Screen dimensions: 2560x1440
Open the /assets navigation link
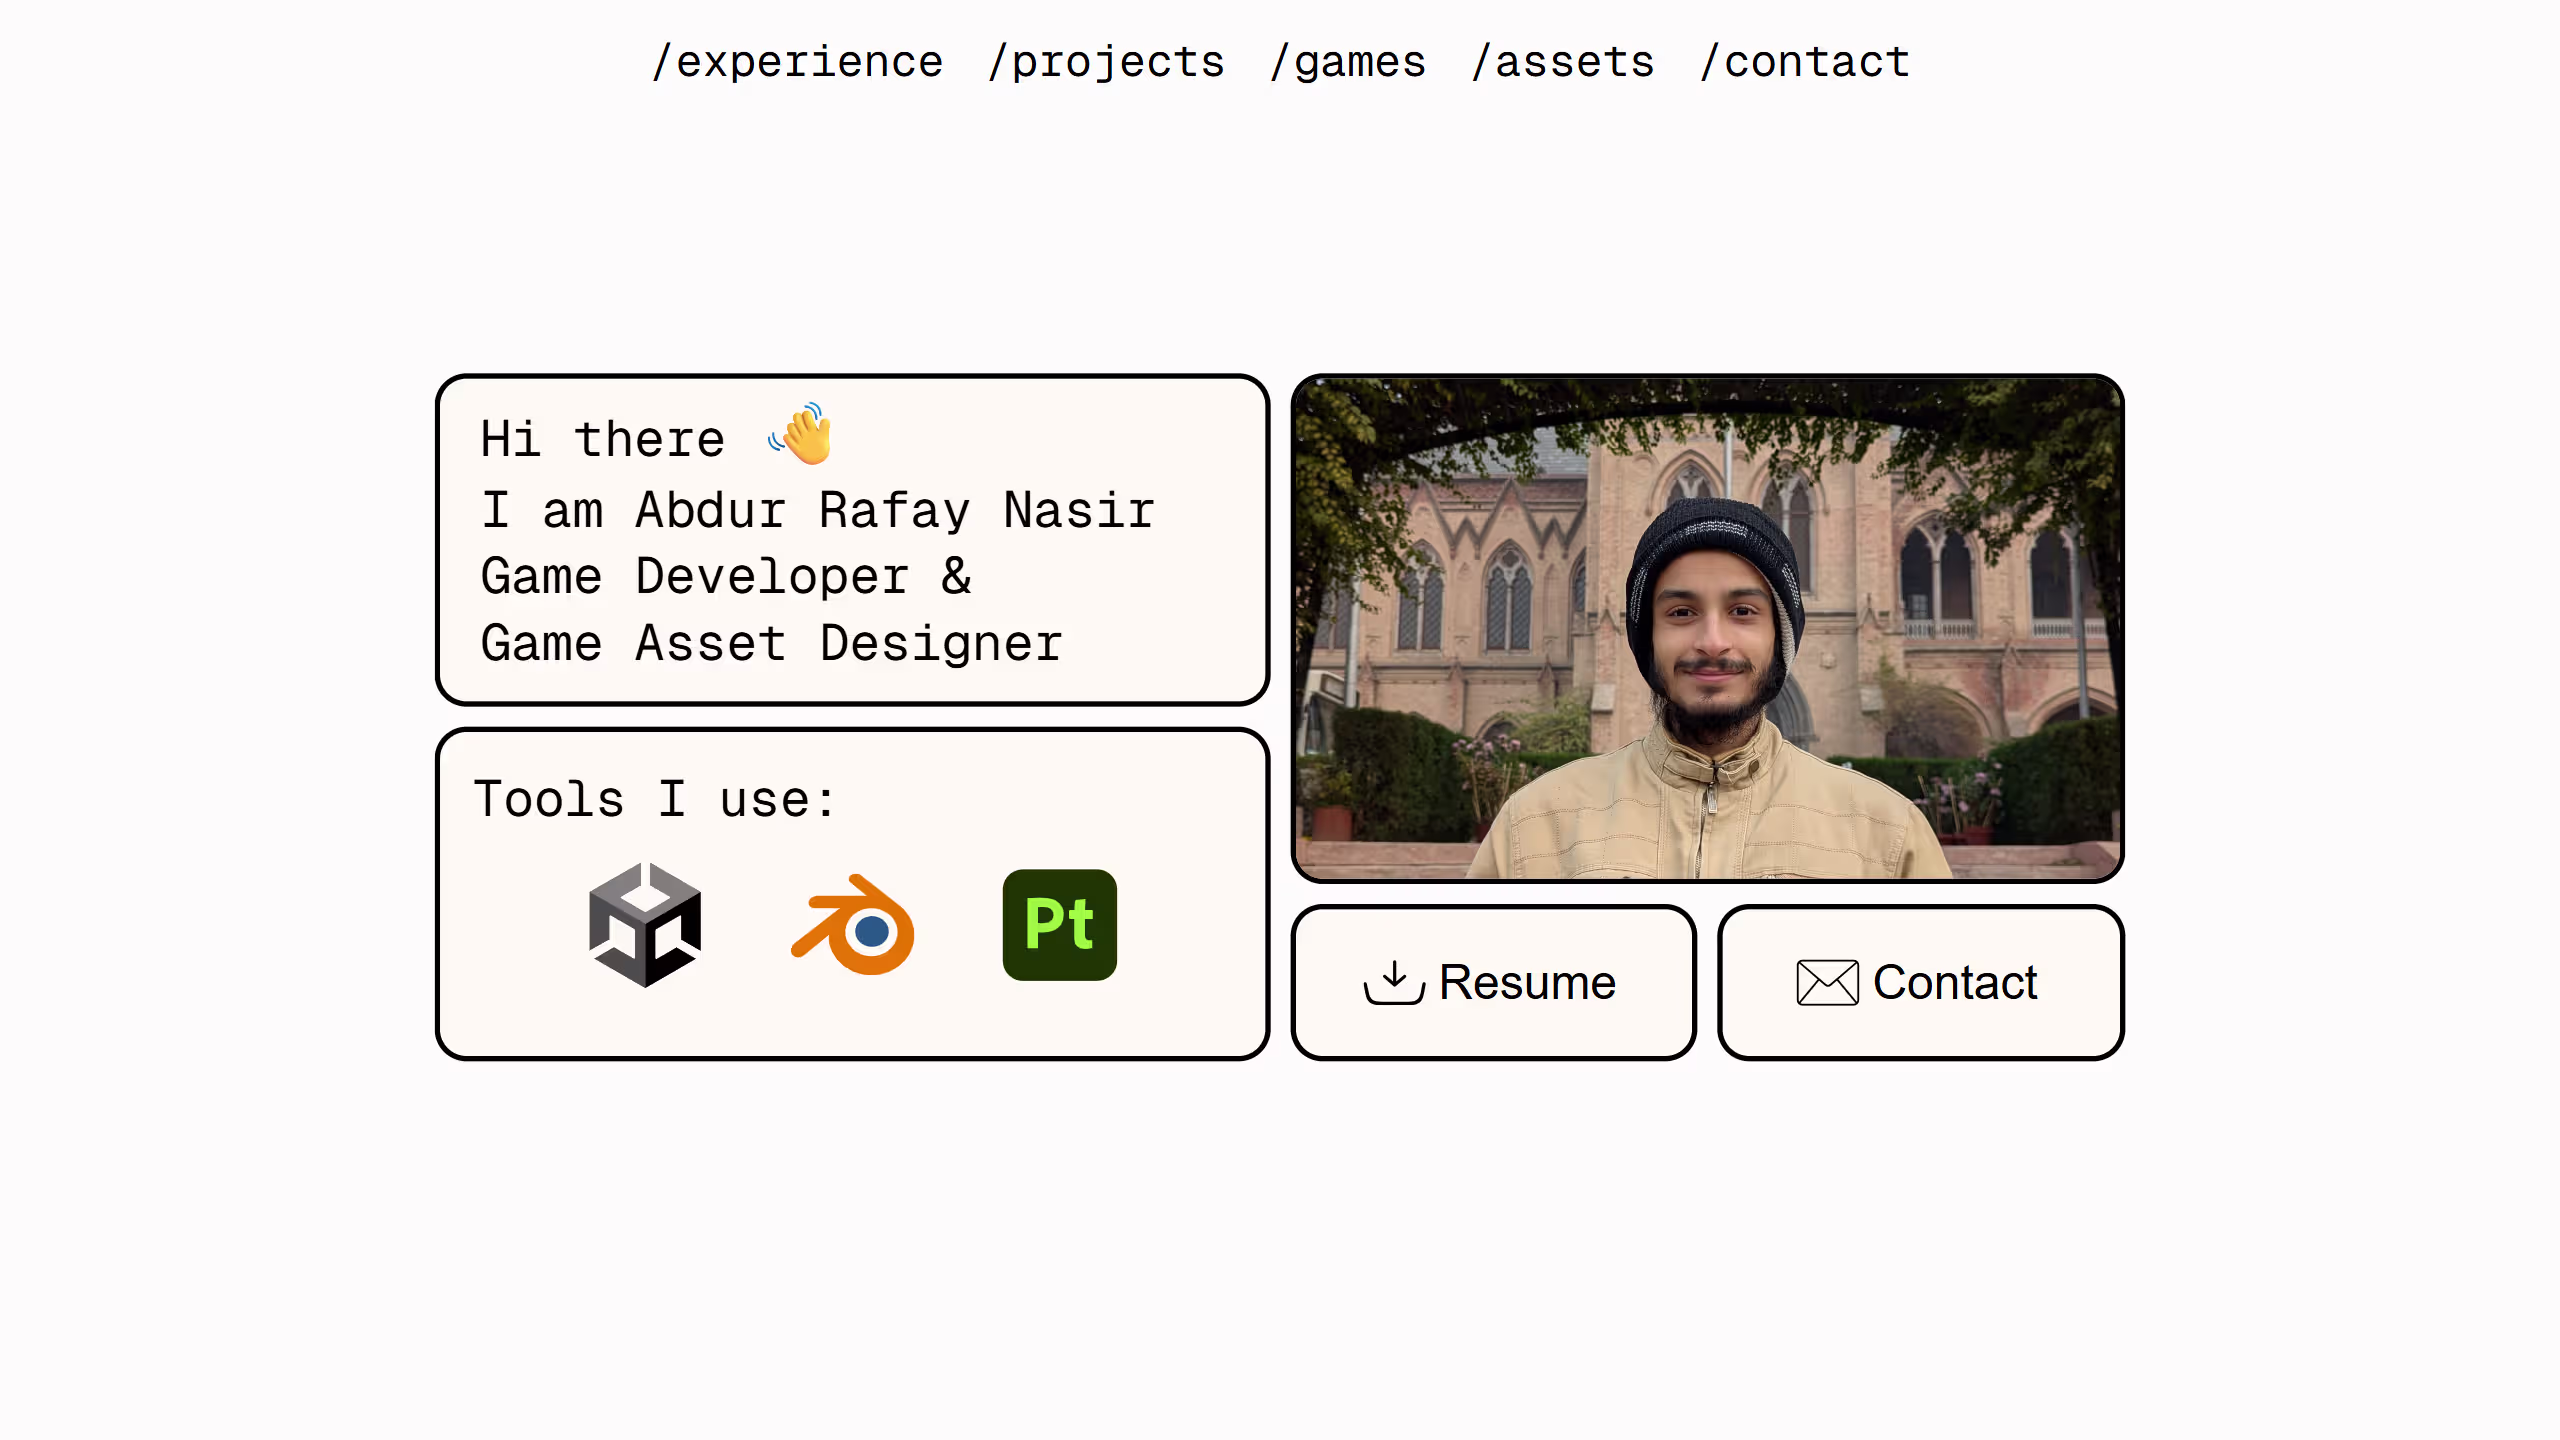click(x=1563, y=62)
